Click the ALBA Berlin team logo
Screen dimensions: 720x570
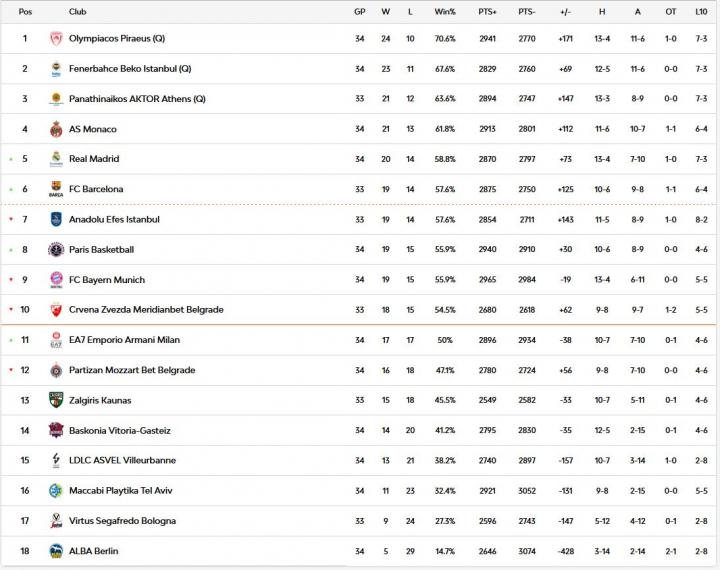[x=56, y=551]
